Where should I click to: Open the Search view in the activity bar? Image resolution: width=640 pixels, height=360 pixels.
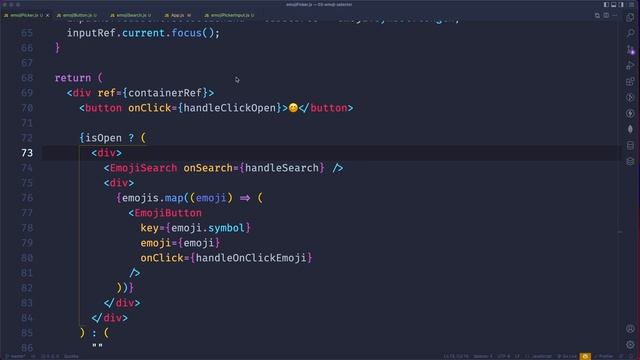(x=630, y=33)
